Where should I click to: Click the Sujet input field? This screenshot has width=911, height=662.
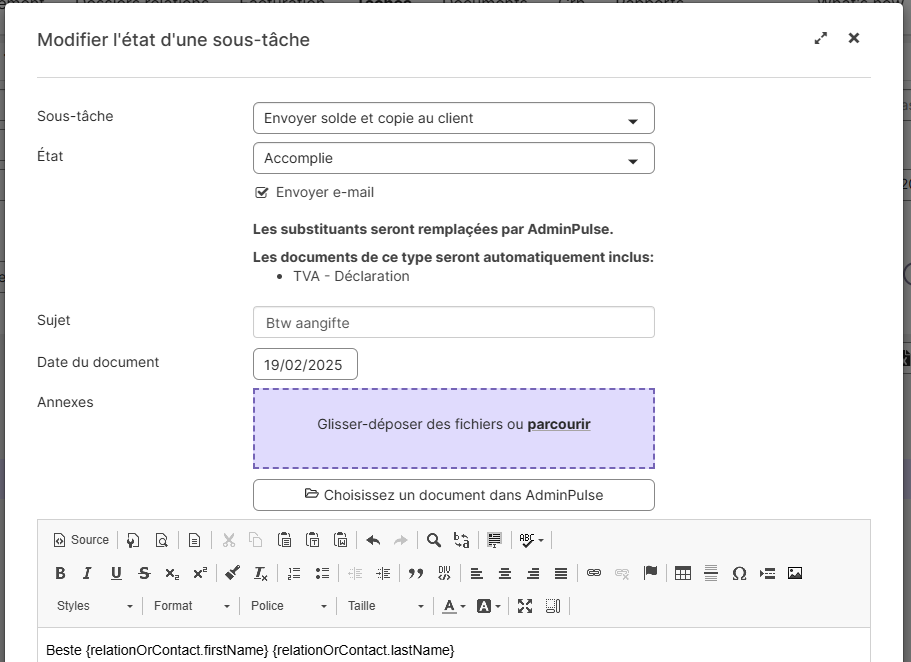click(453, 322)
